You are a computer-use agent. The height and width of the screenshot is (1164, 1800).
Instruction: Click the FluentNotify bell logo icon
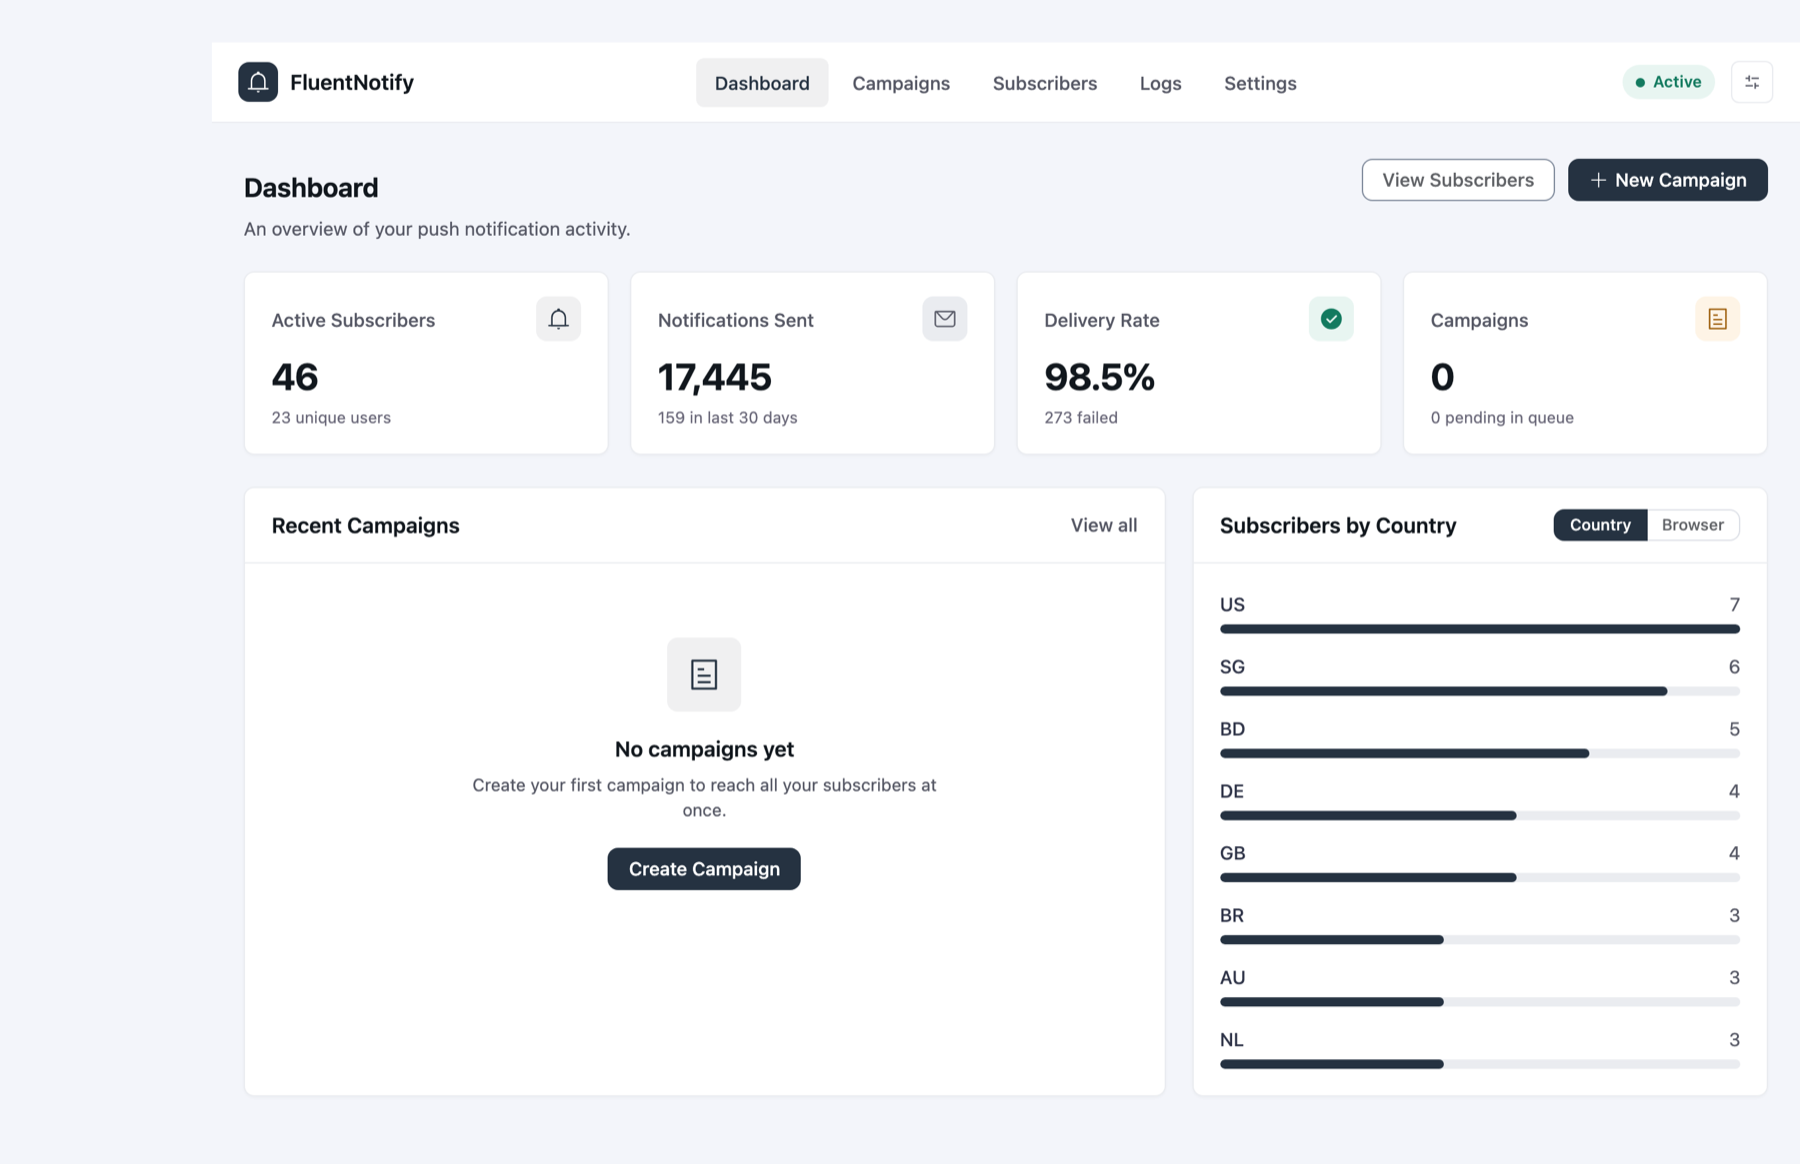258,82
